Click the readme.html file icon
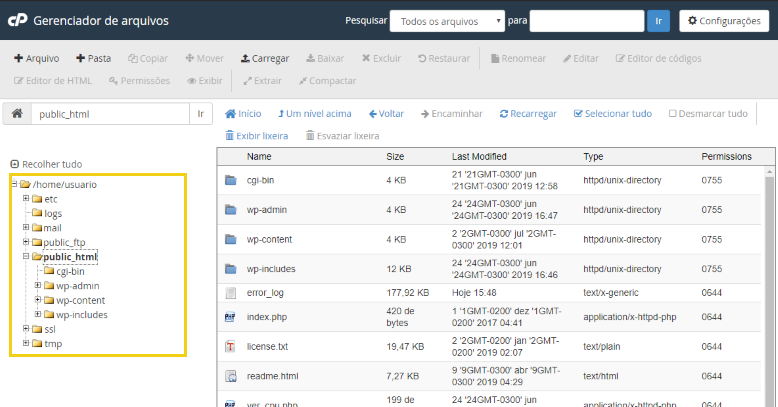This screenshot has height=407, width=778. pyautogui.click(x=230, y=376)
